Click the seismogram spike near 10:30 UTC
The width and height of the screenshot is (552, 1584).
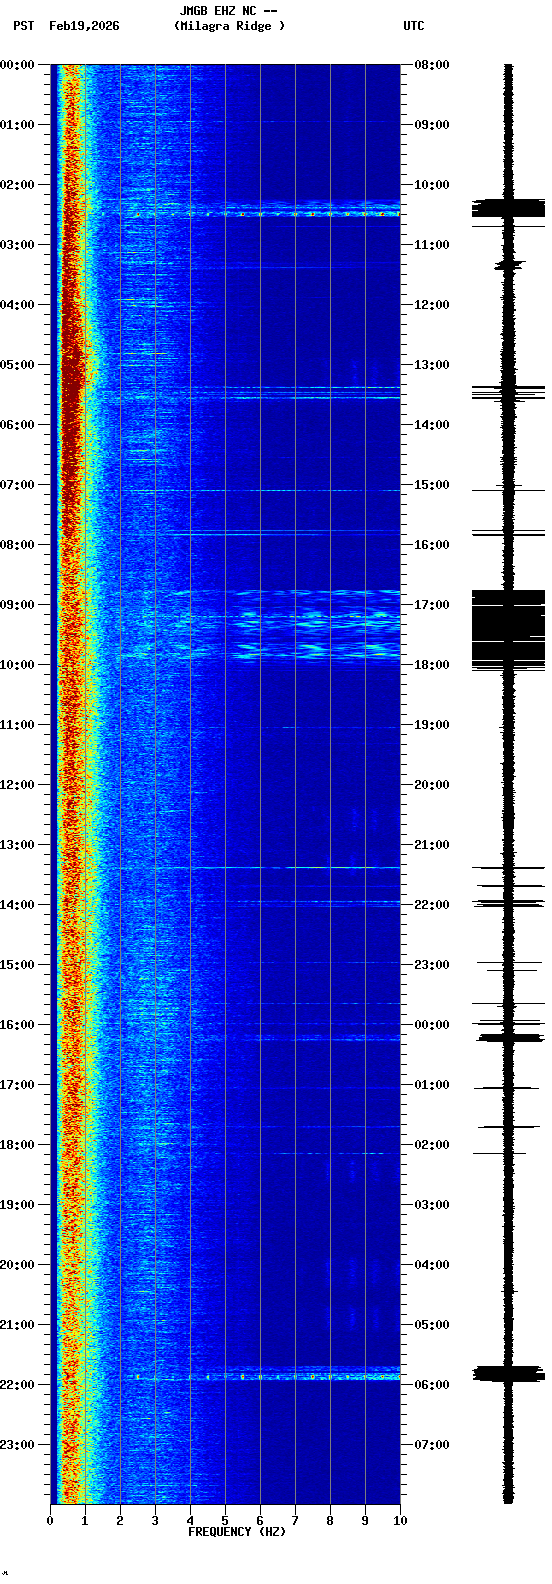pos(508,208)
